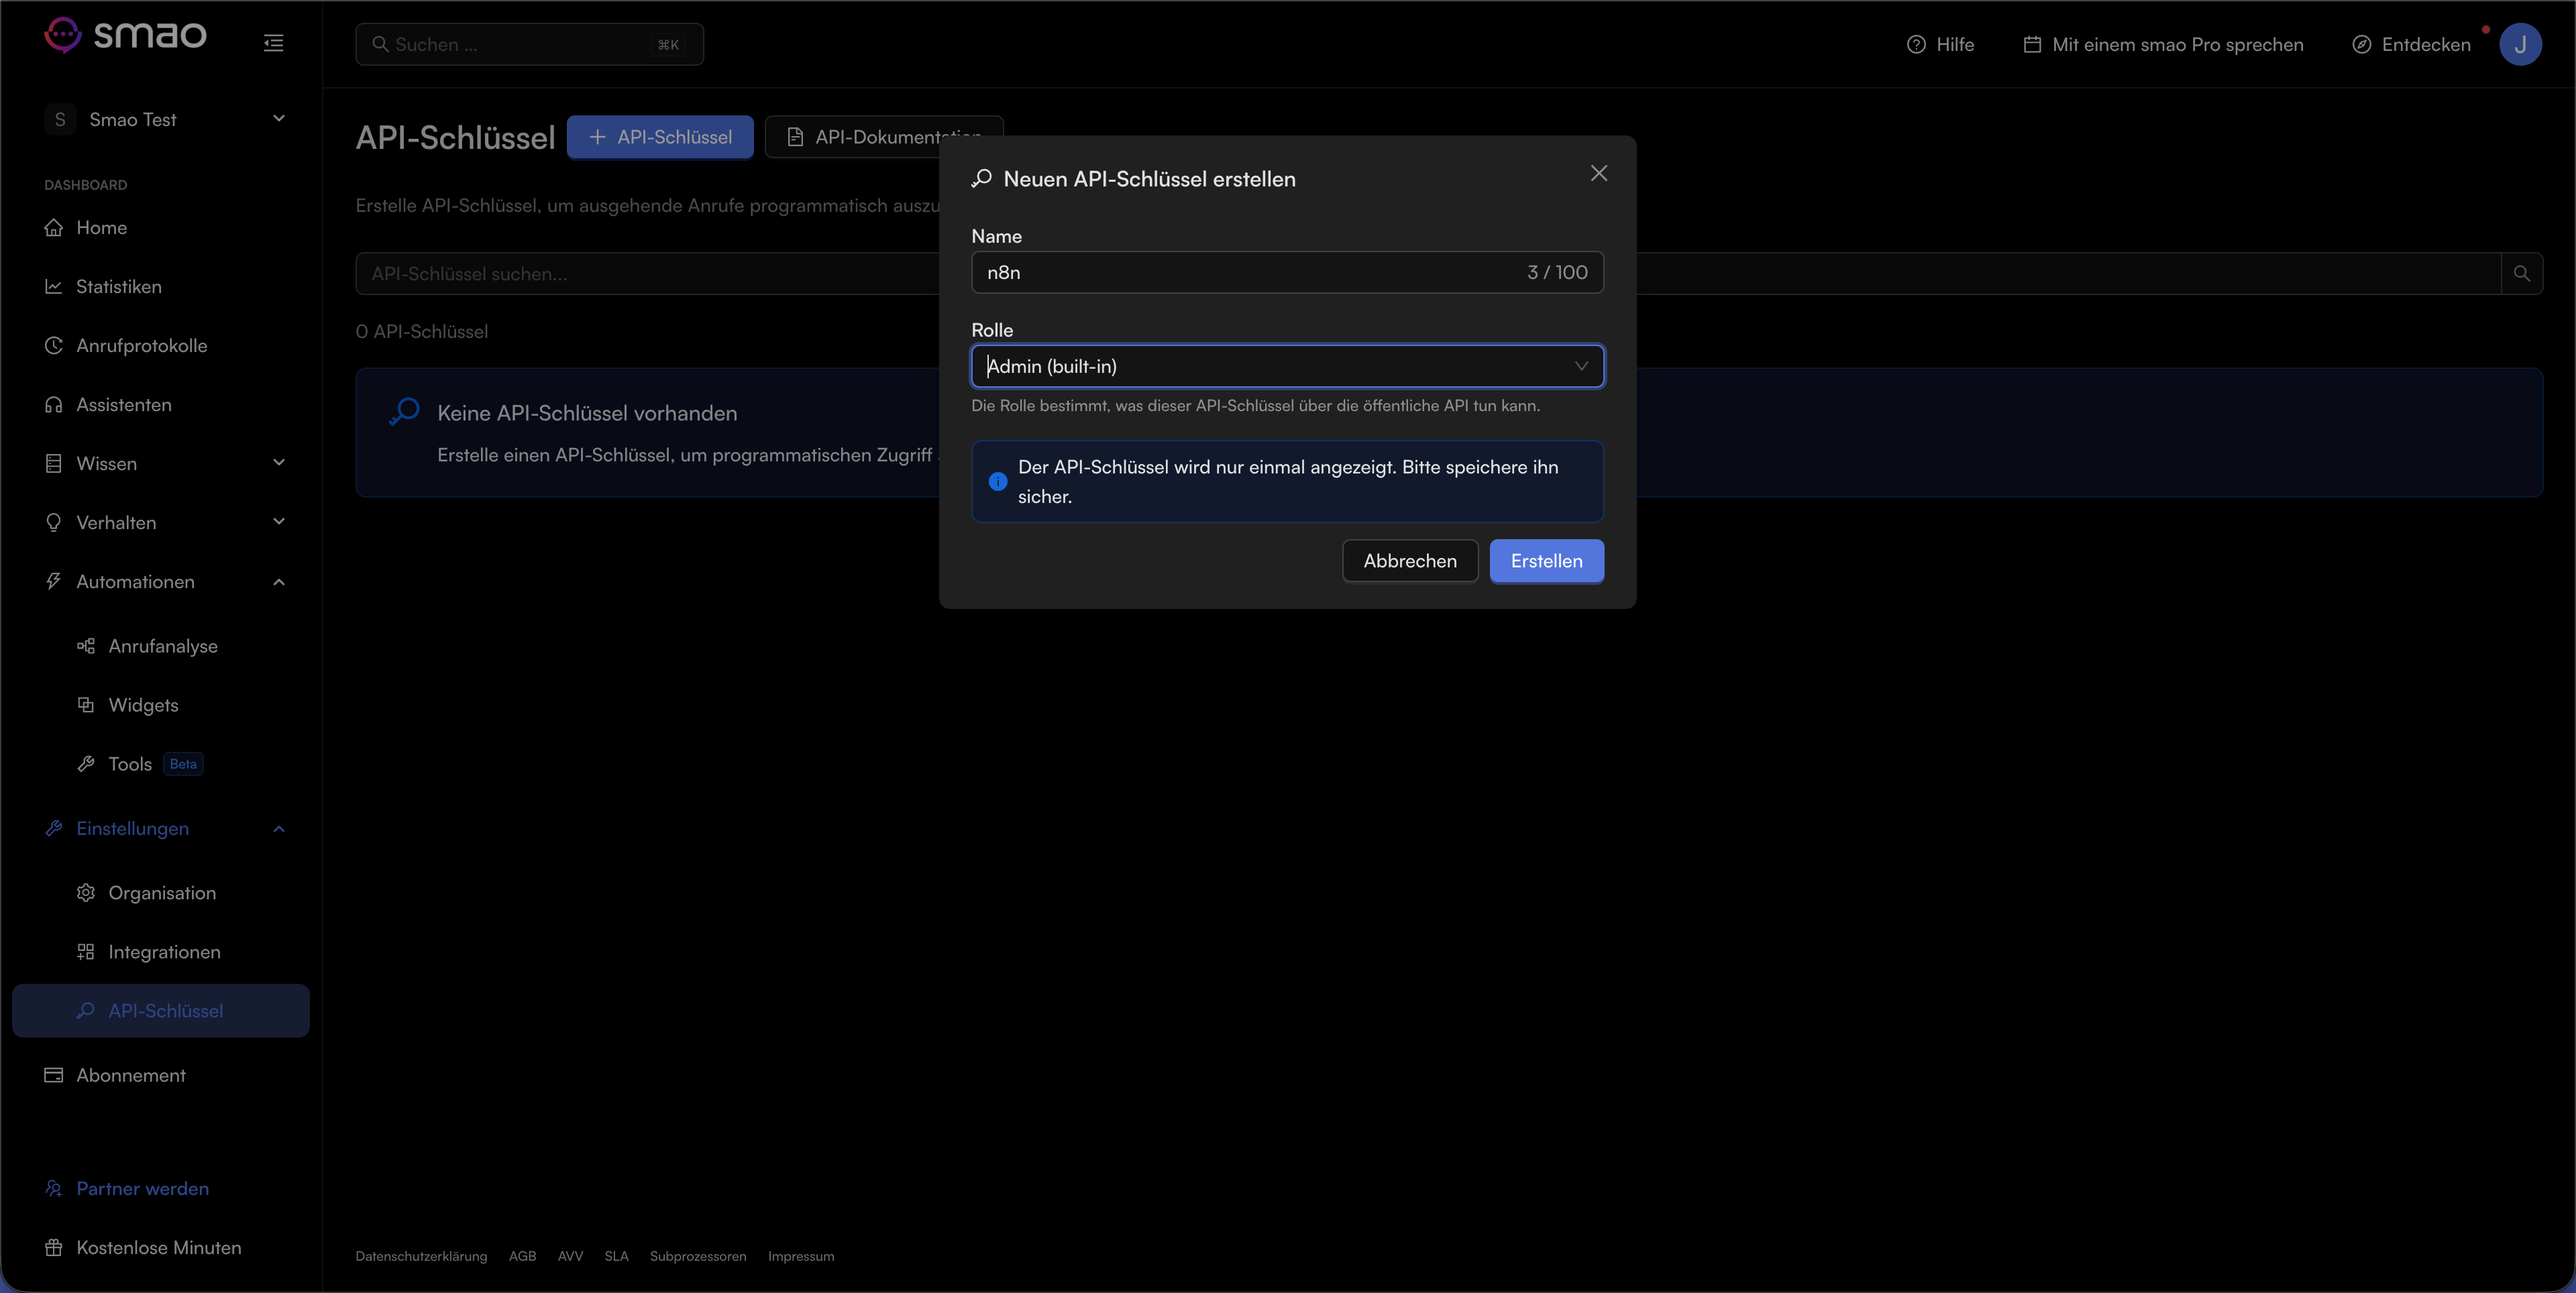Viewport: 2576px width, 1293px height.
Task: Click the Einstellungen wrench icon
Action: pyautogui.click(x=54, y=828)
